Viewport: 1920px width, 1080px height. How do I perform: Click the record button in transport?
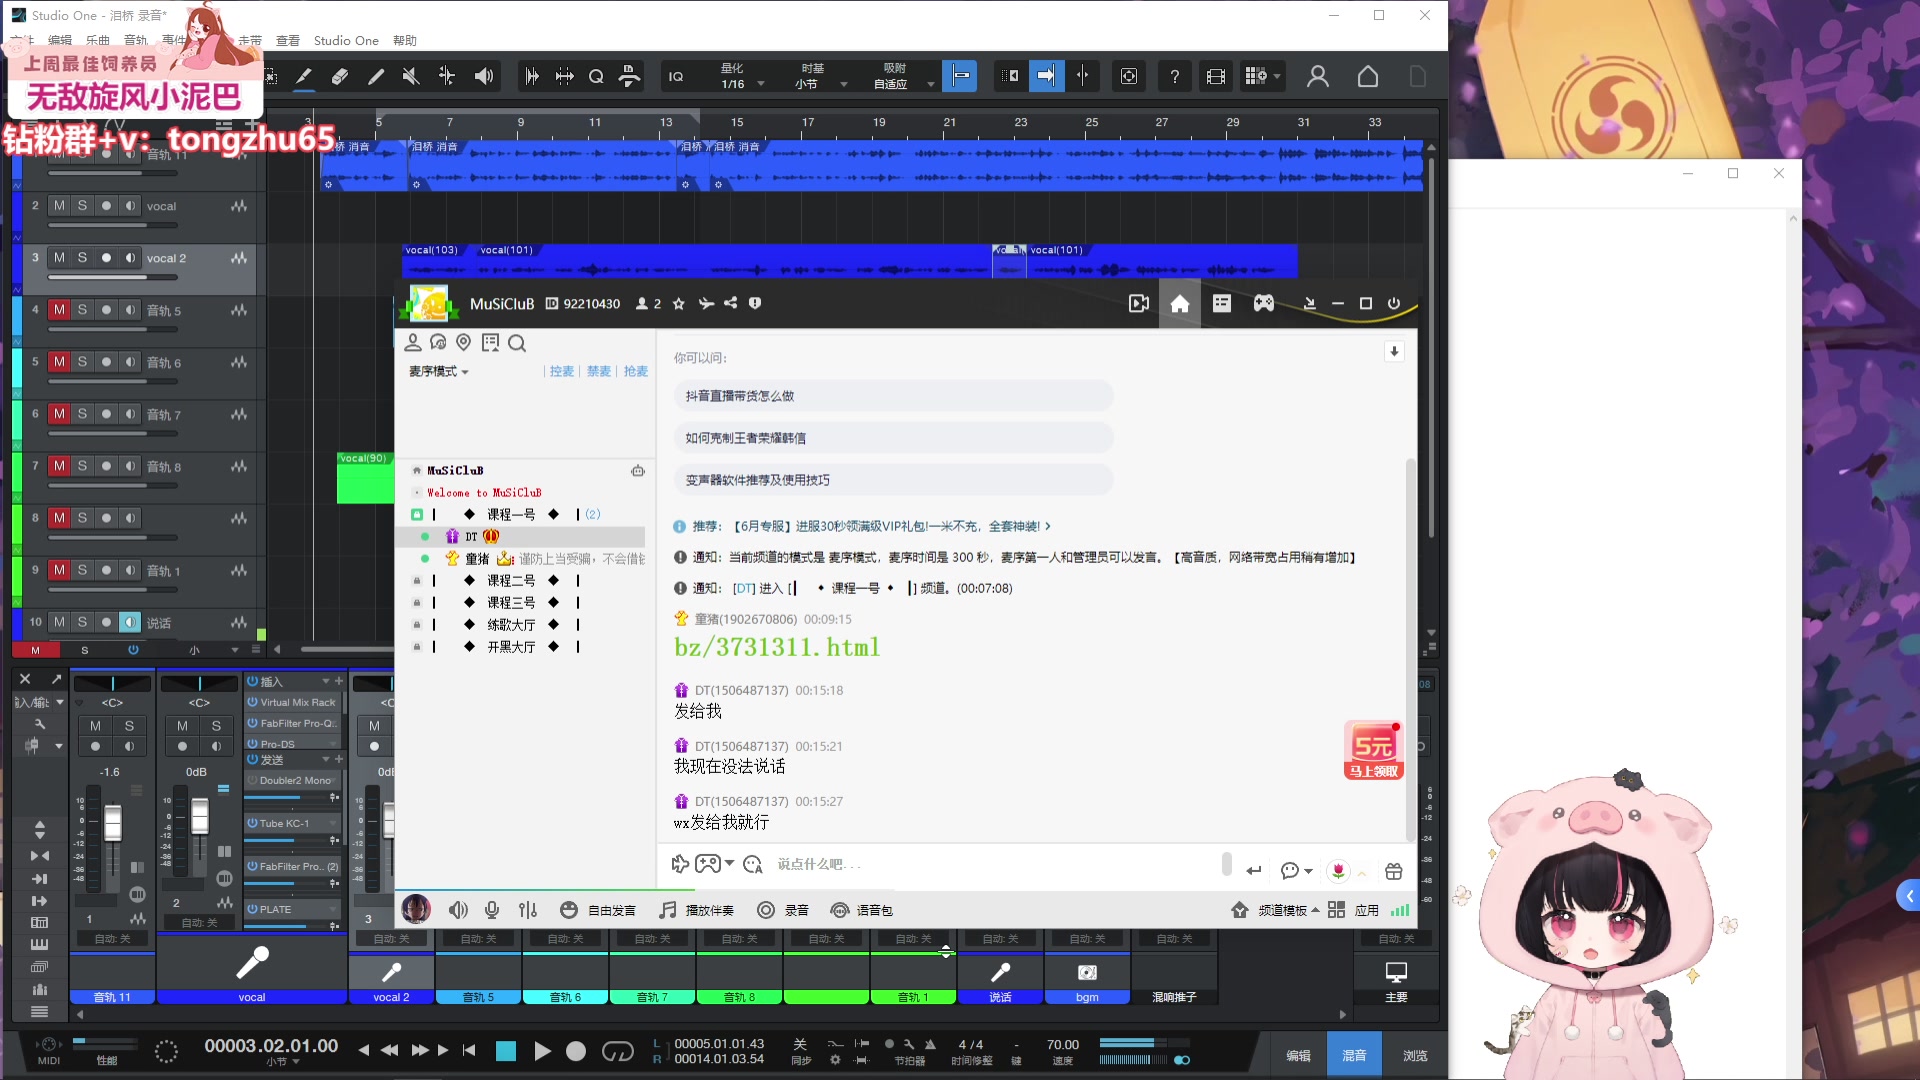tap(576, 1051)
